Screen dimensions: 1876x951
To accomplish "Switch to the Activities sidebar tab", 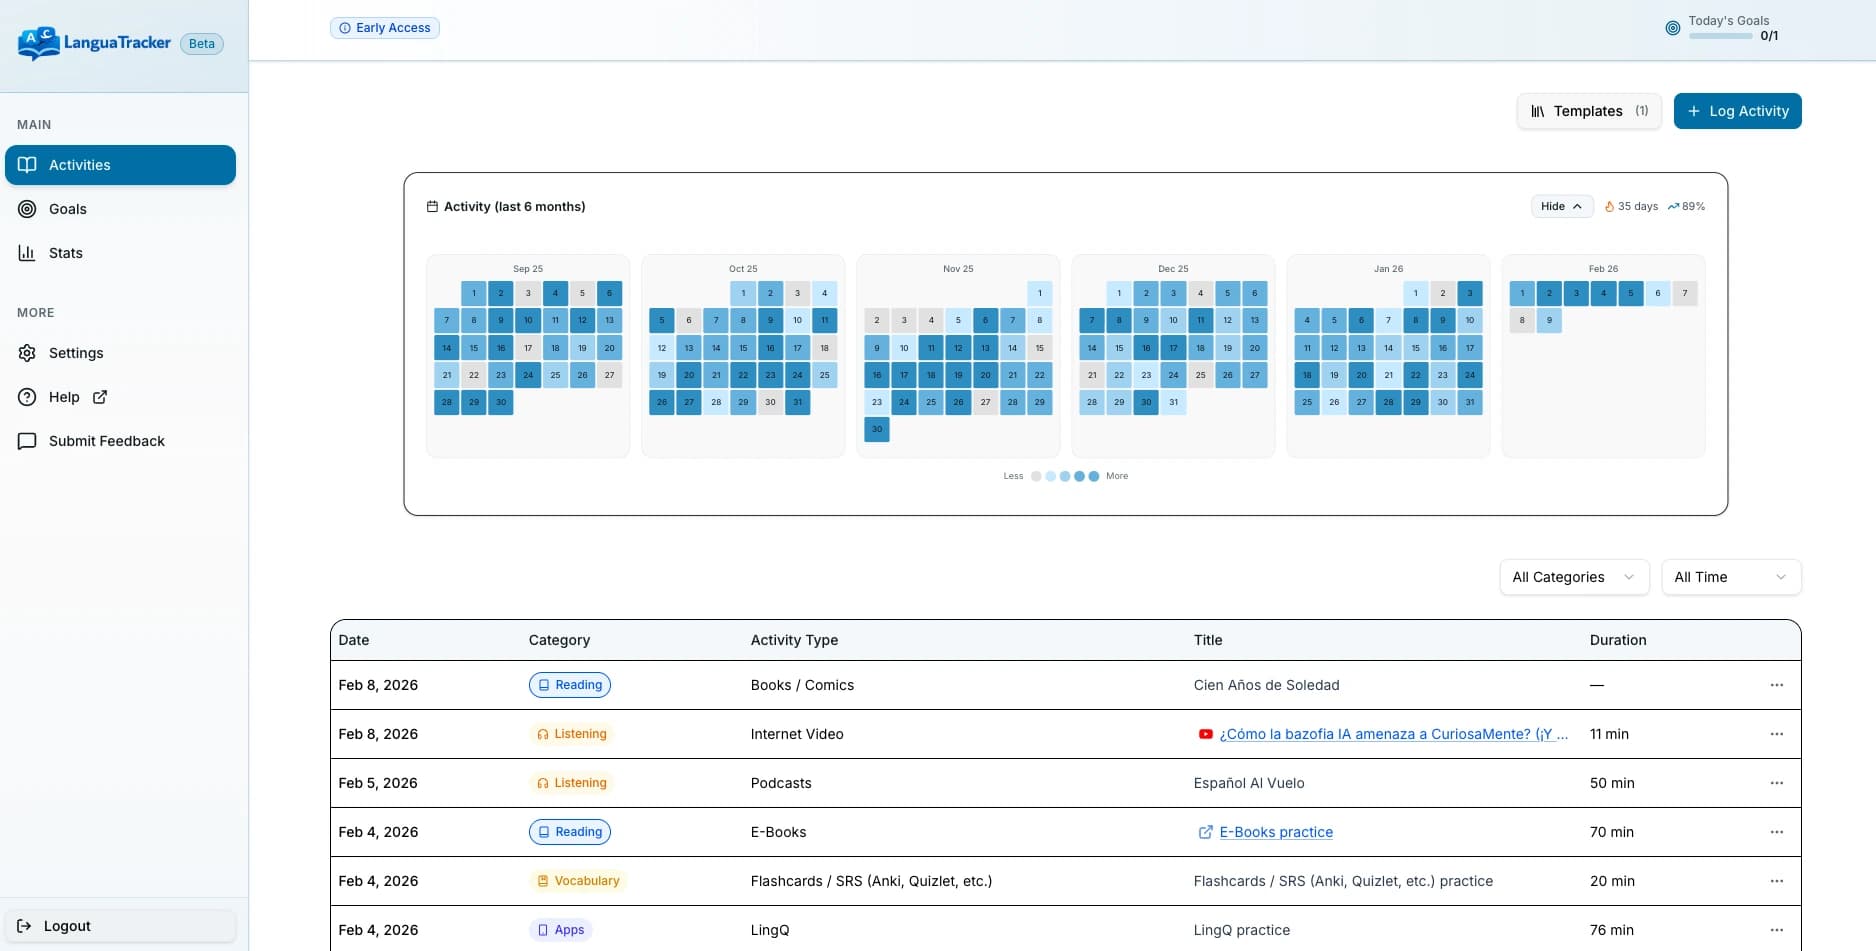I will coord(79,165).
